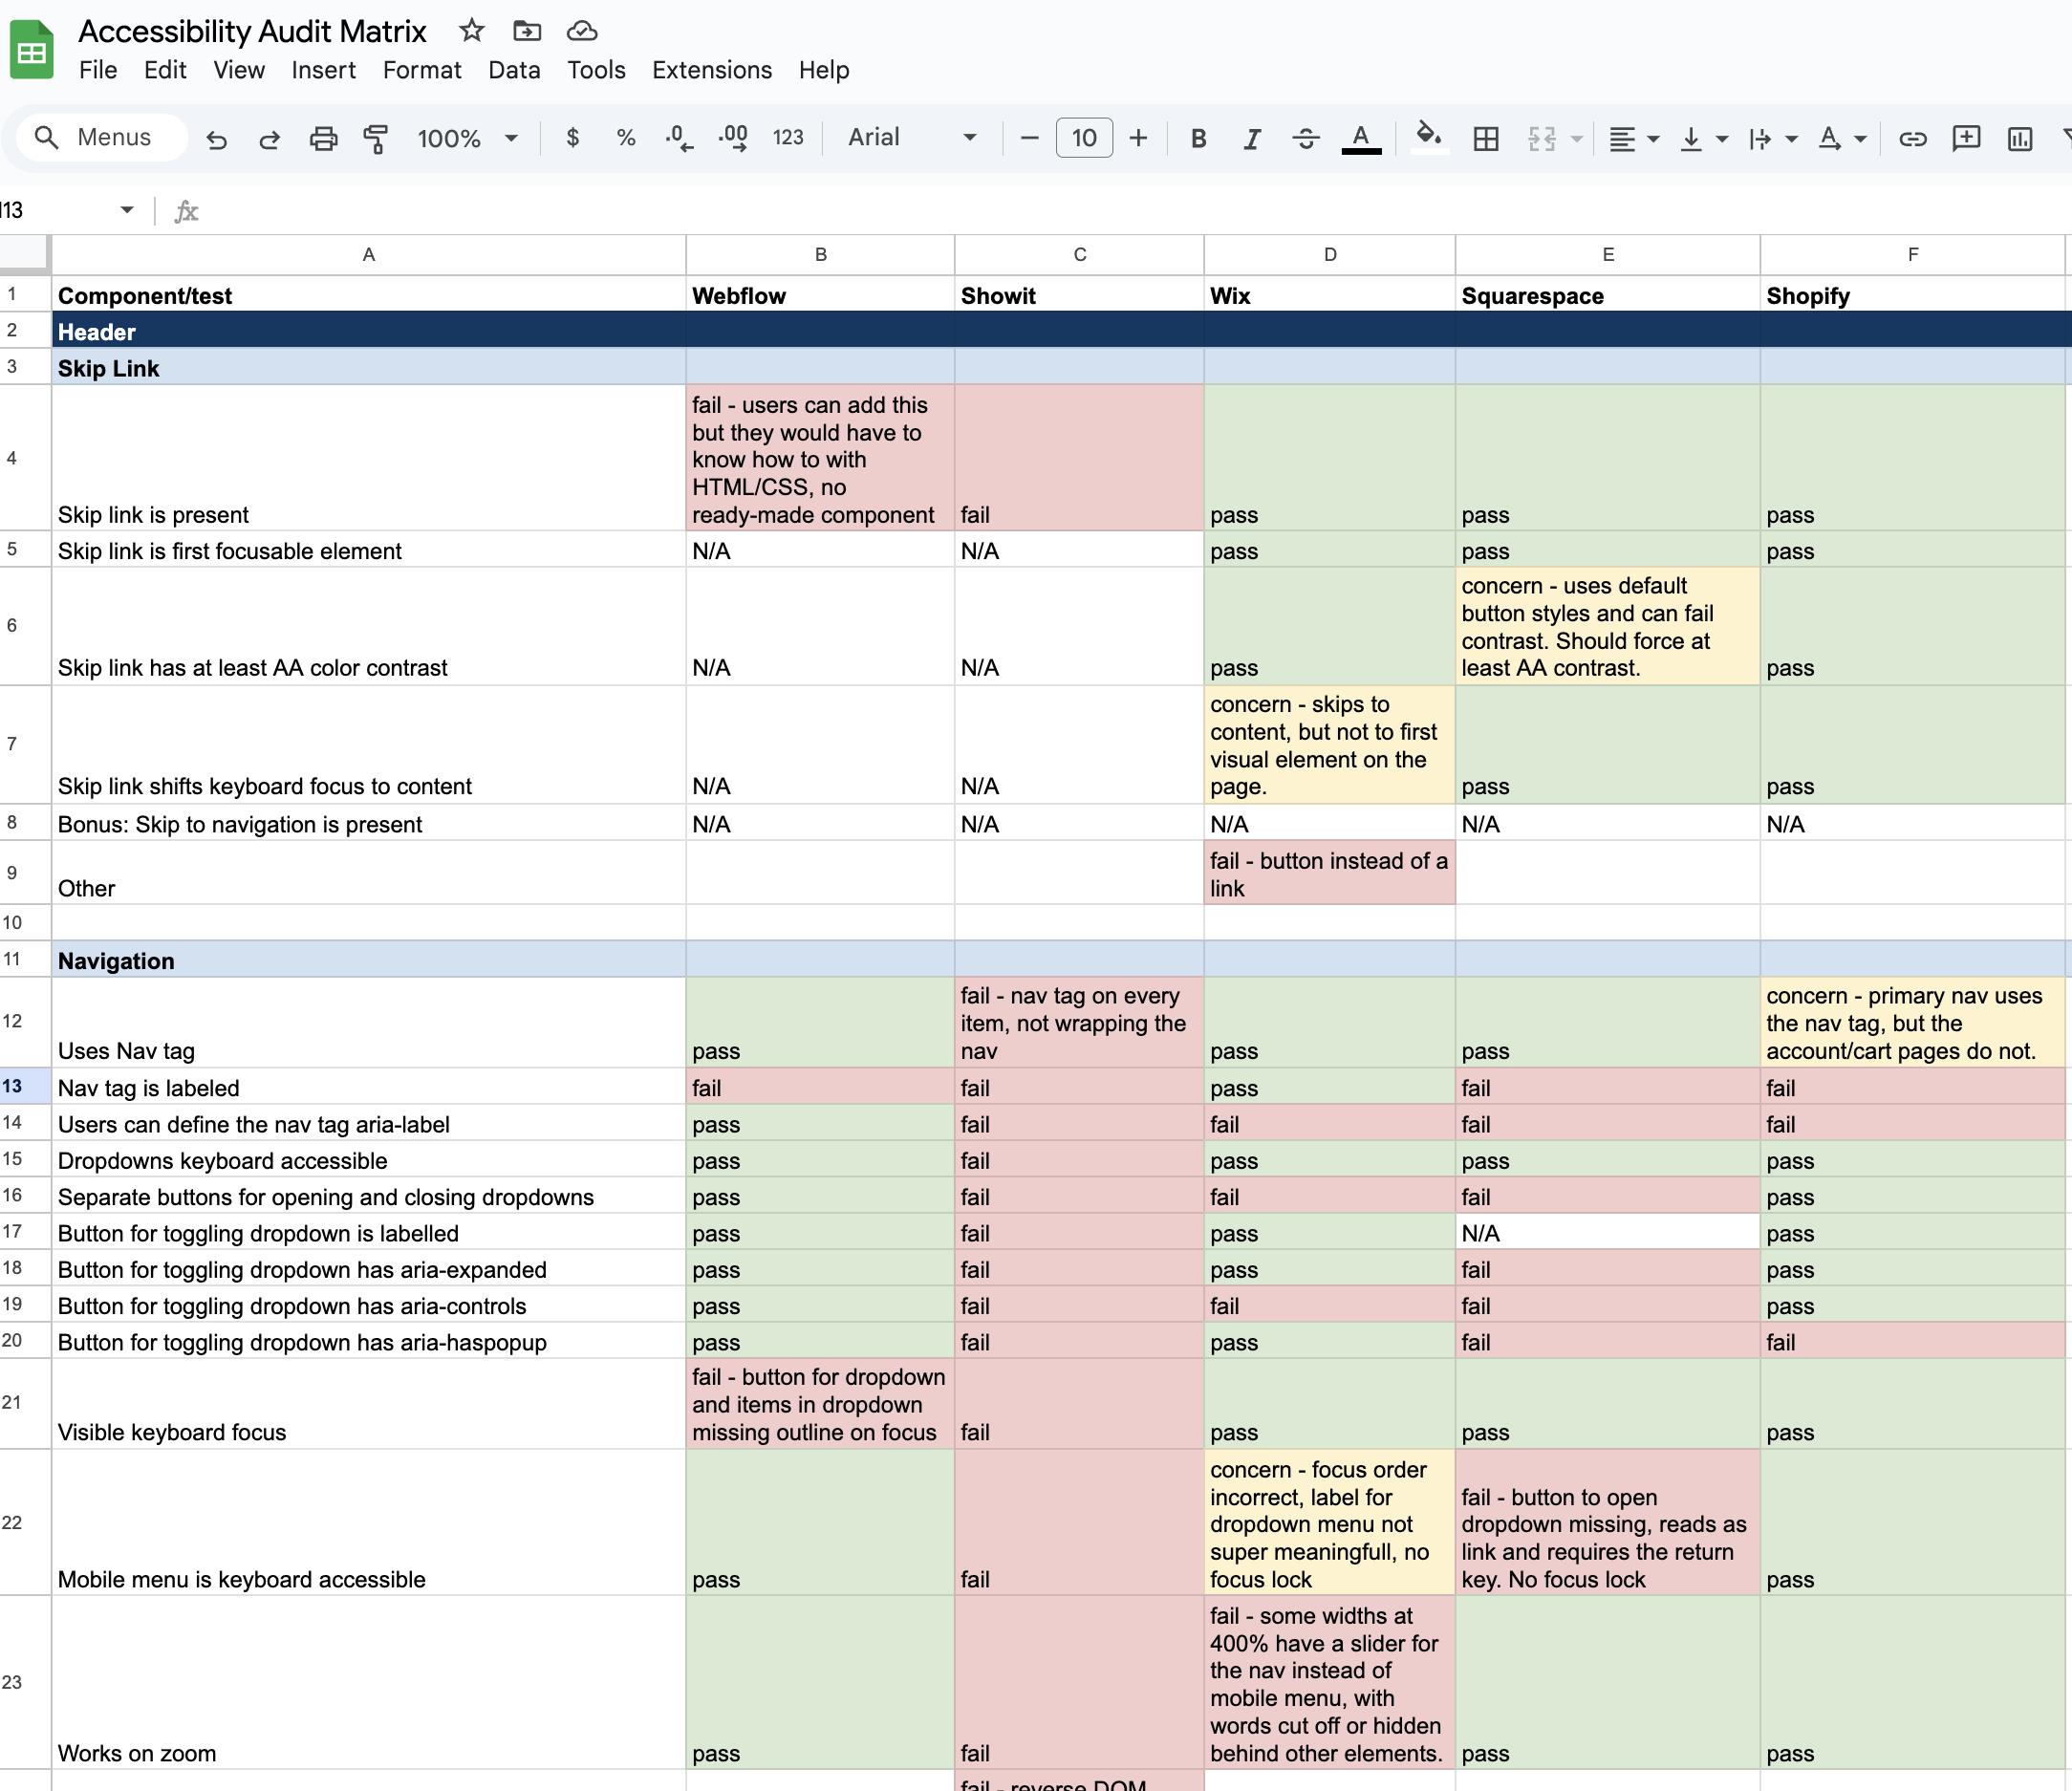Open the name box dropdown arrow

click(x=127, y=210)
